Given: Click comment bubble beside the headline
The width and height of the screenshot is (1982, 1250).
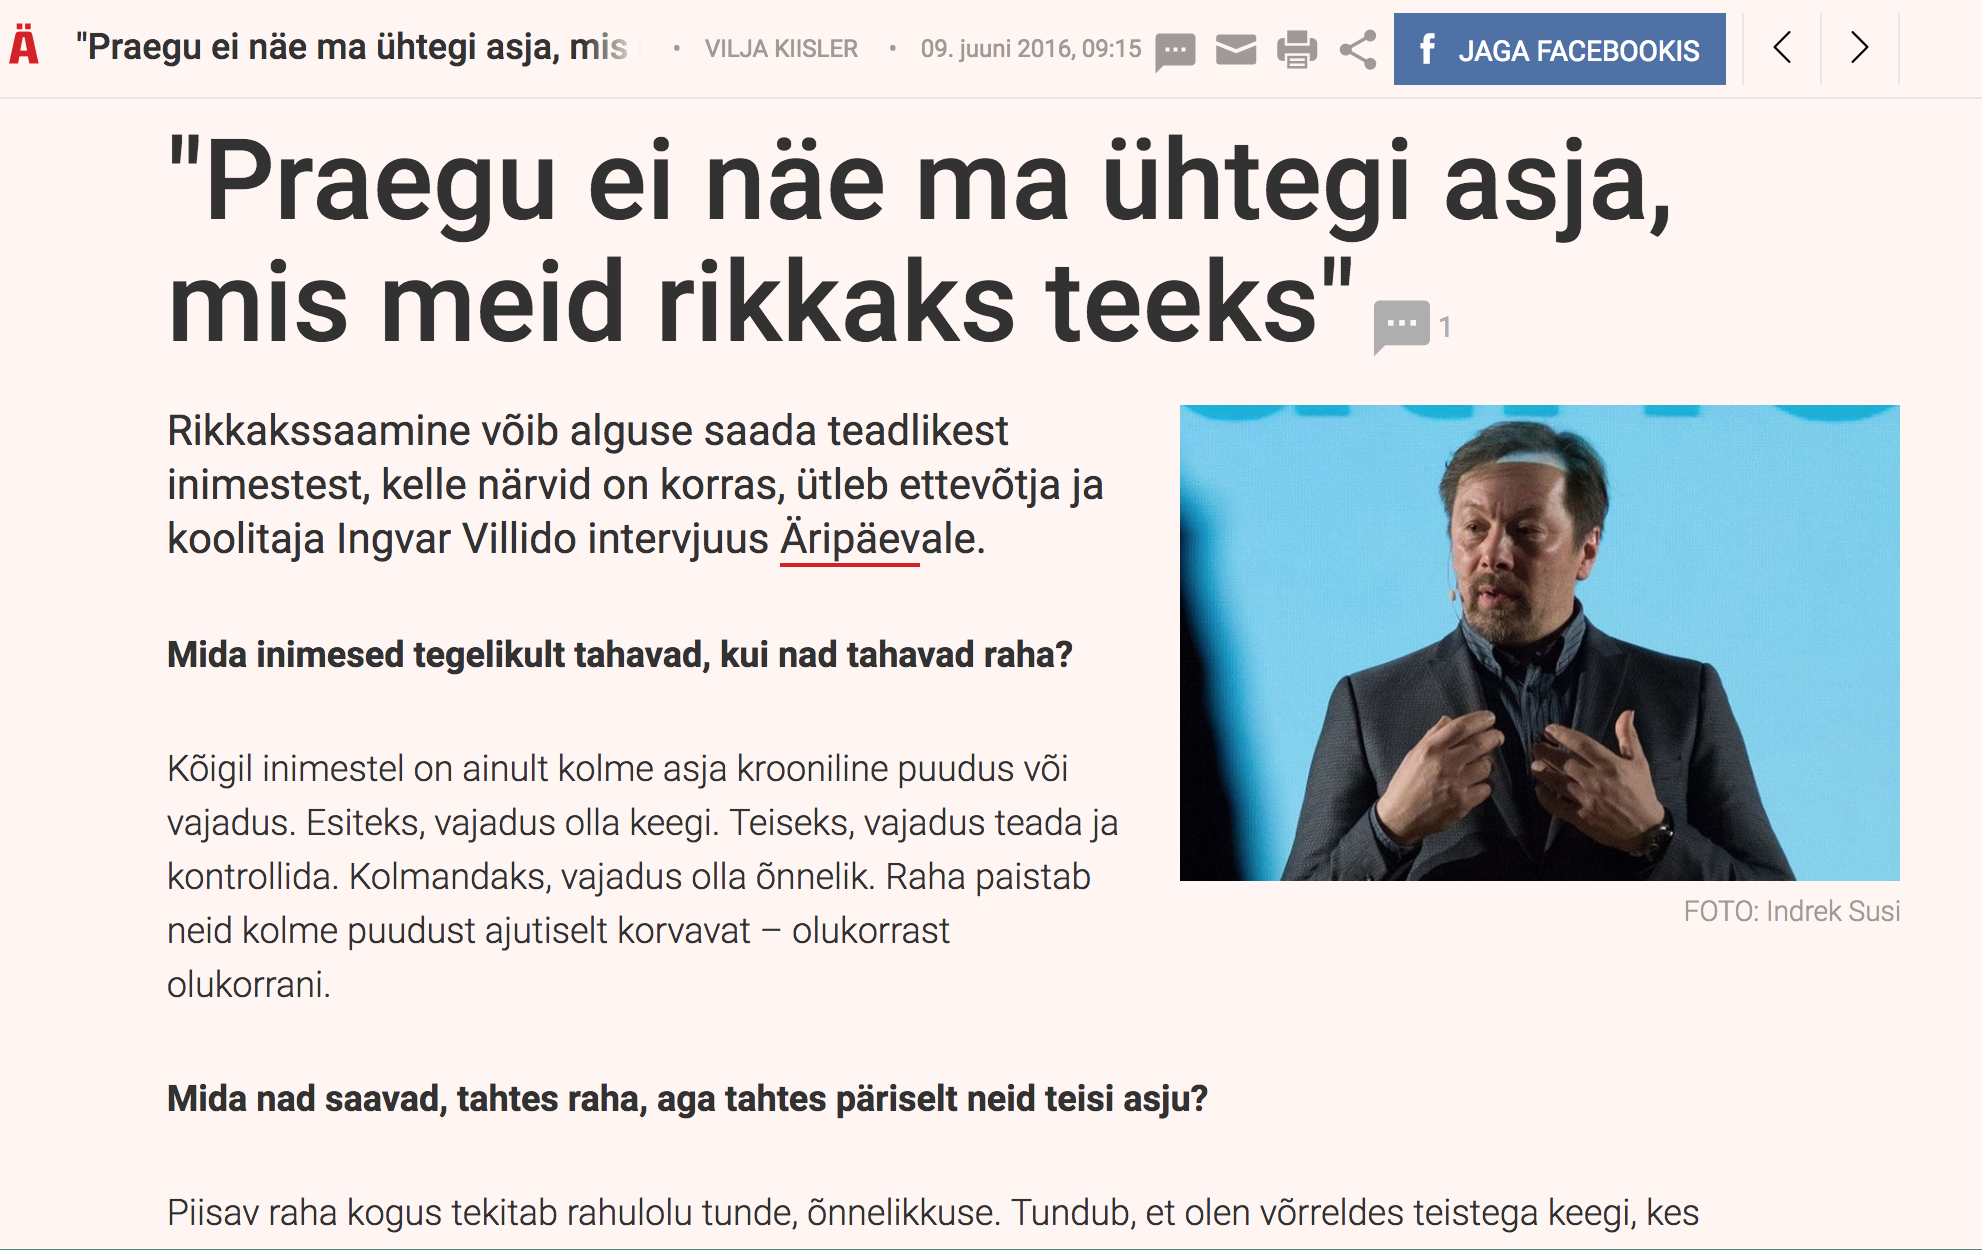Looking at the screenshot, I should click(x=1401, y=326).
